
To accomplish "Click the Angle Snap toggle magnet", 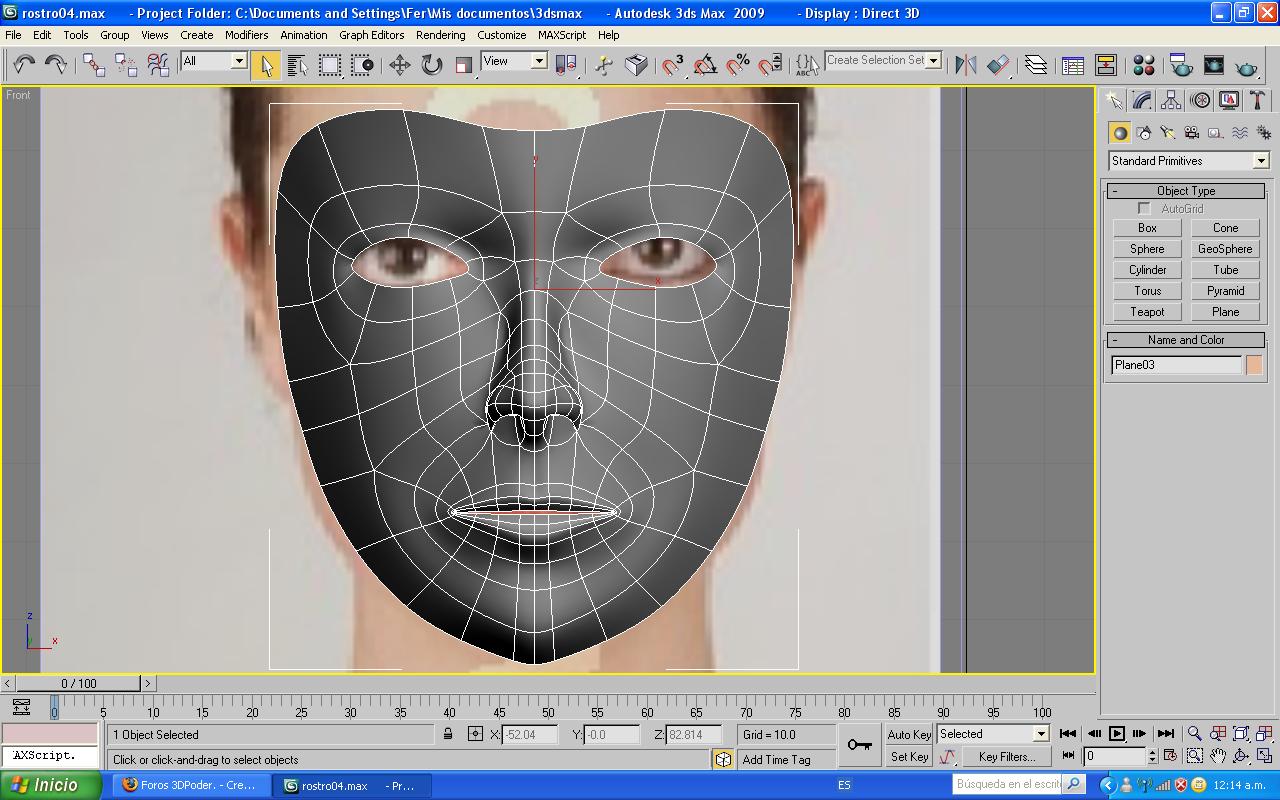I will (x=706, y=65).
